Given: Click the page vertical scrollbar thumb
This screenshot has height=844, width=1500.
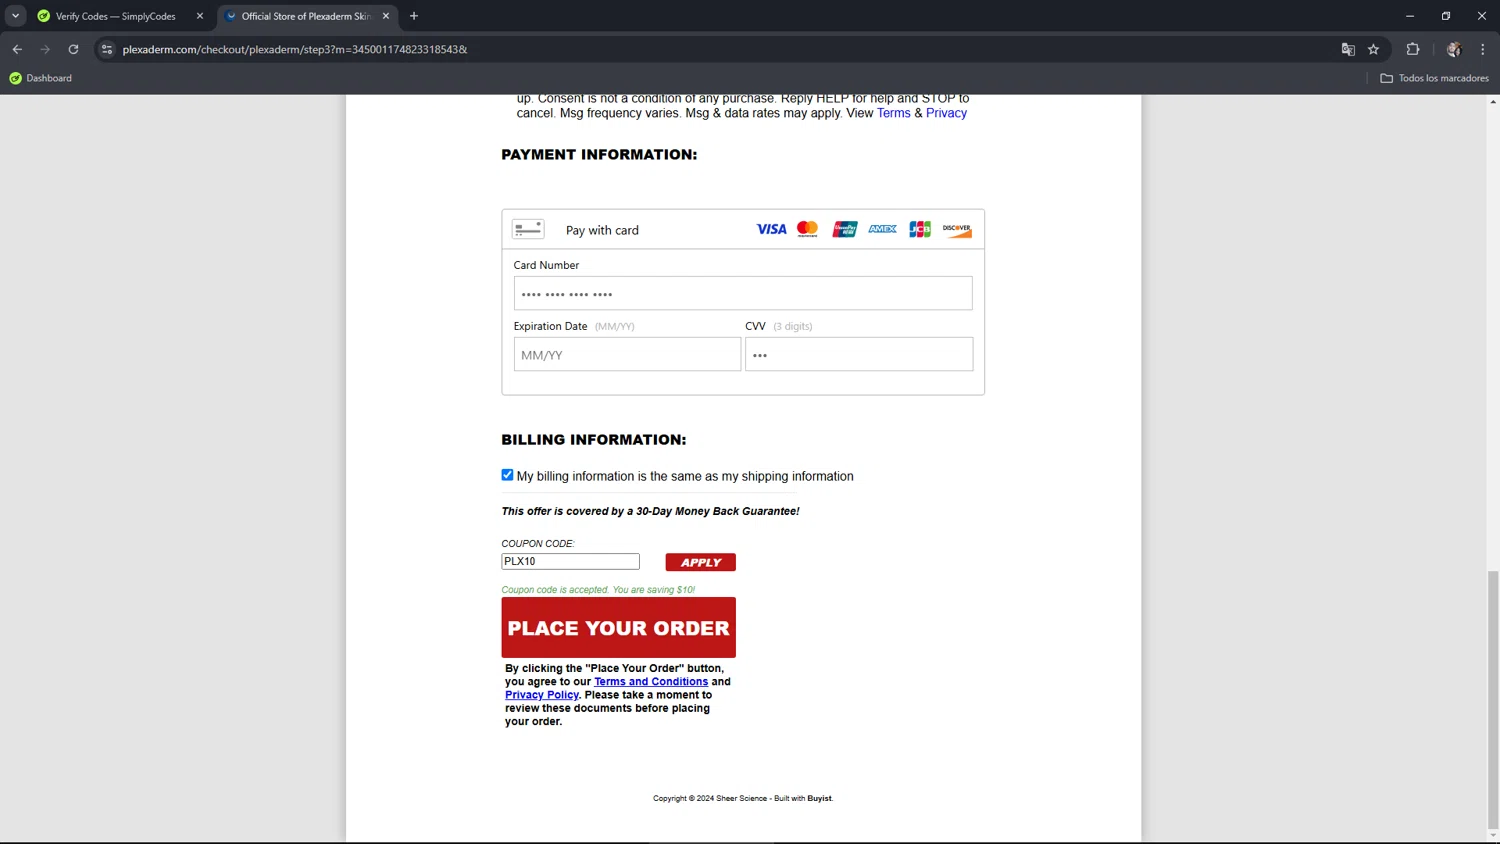Looking at the screenshot, I should click(1493, 700).
